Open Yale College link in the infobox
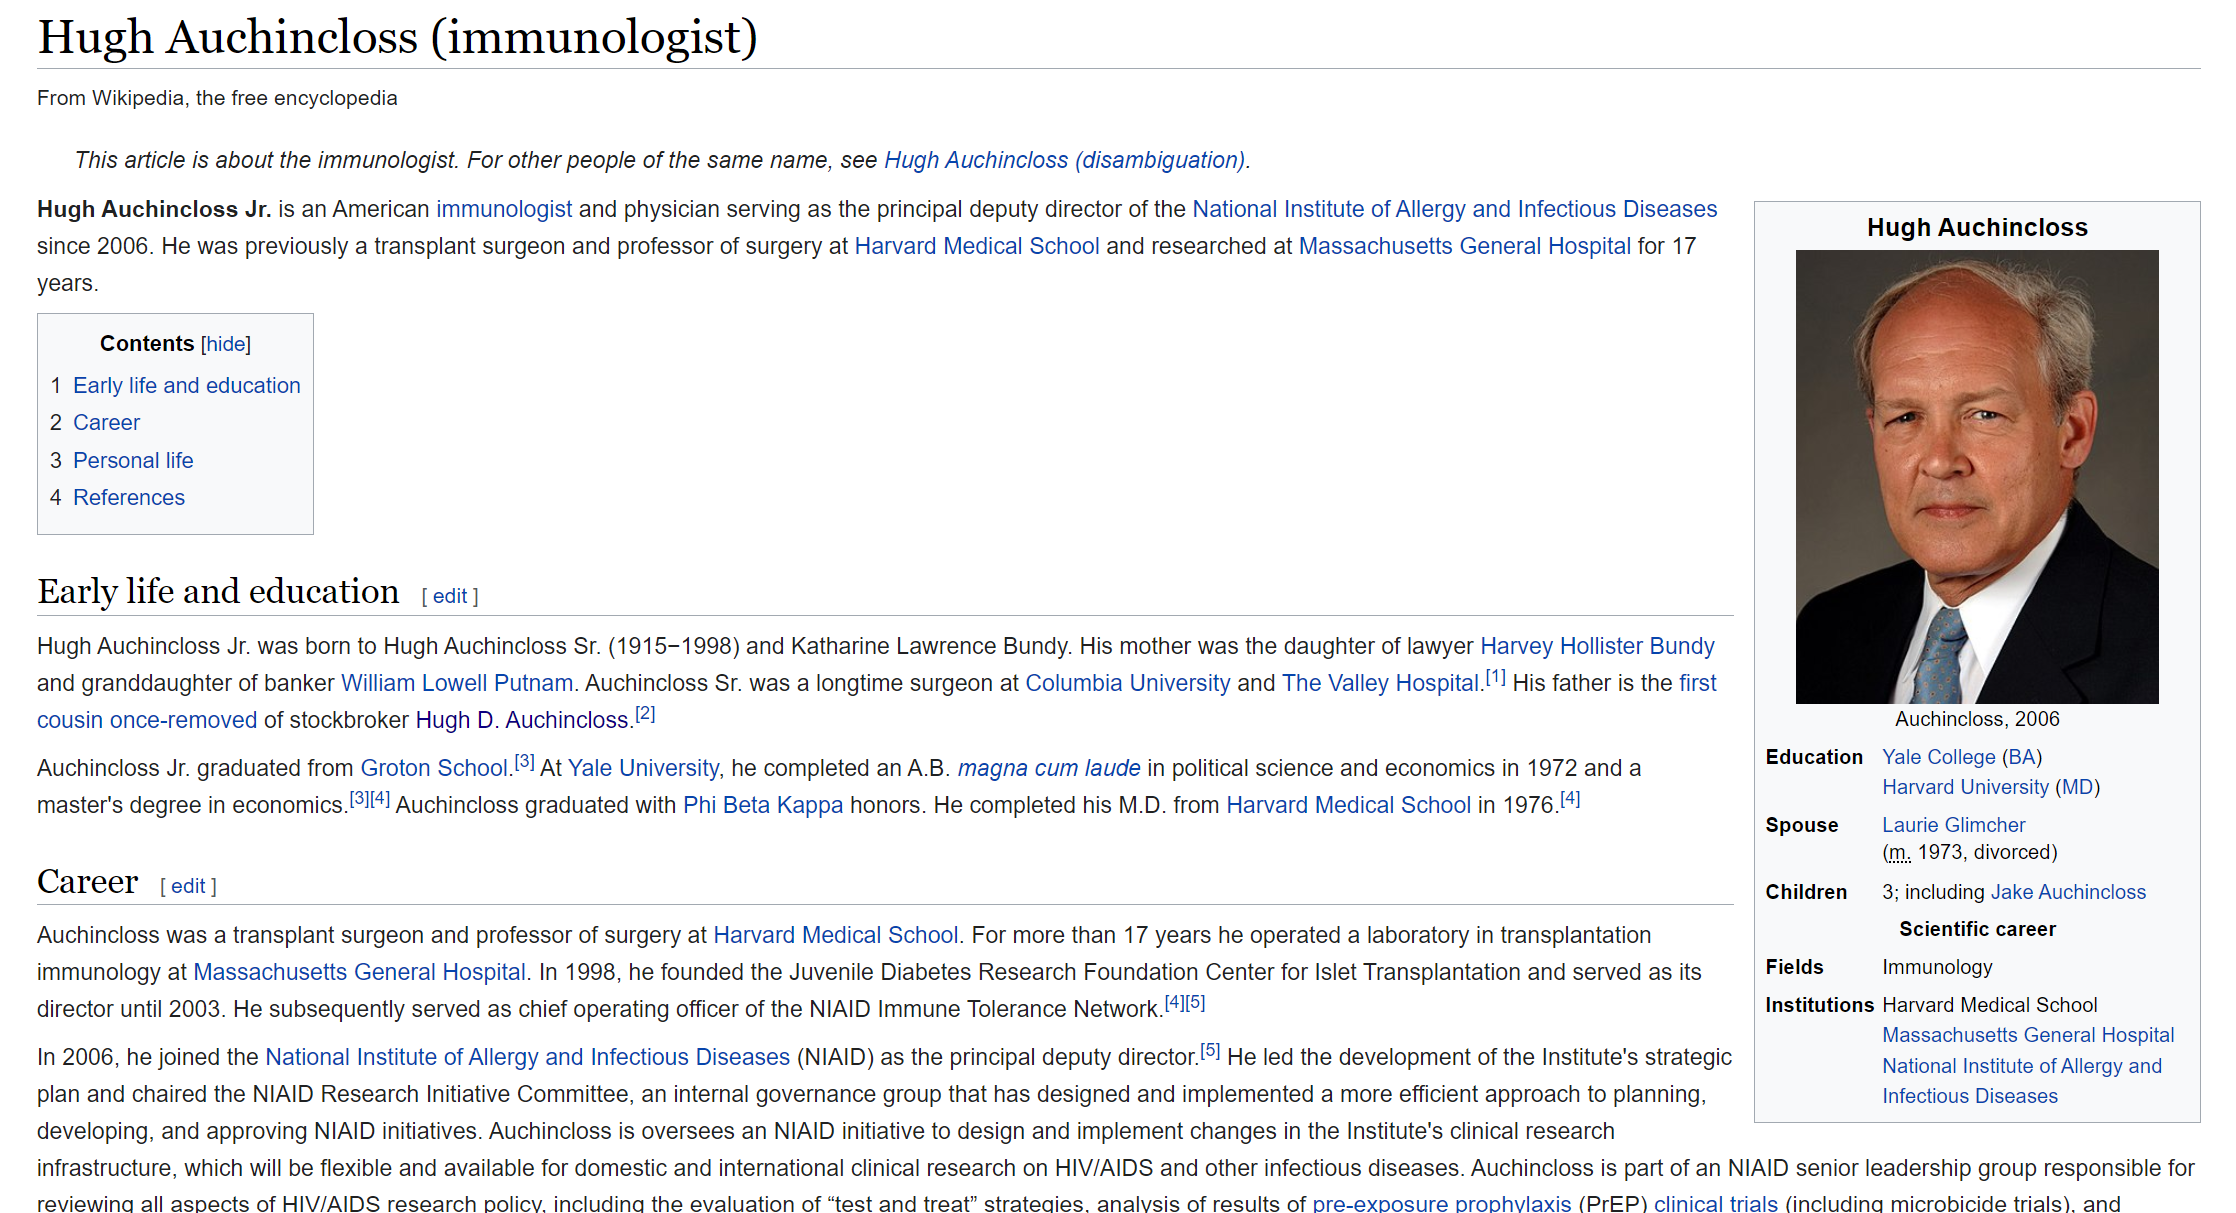 (1938, 757)
